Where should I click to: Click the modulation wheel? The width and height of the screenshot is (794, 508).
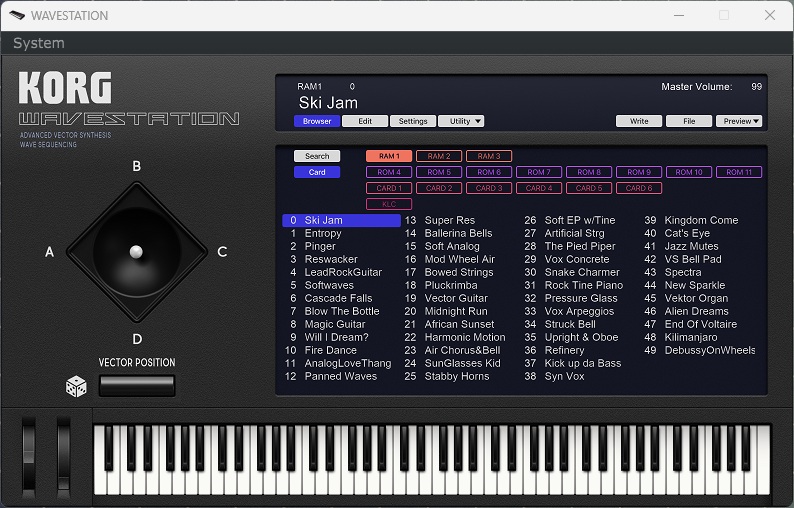[x=64, y=455]
